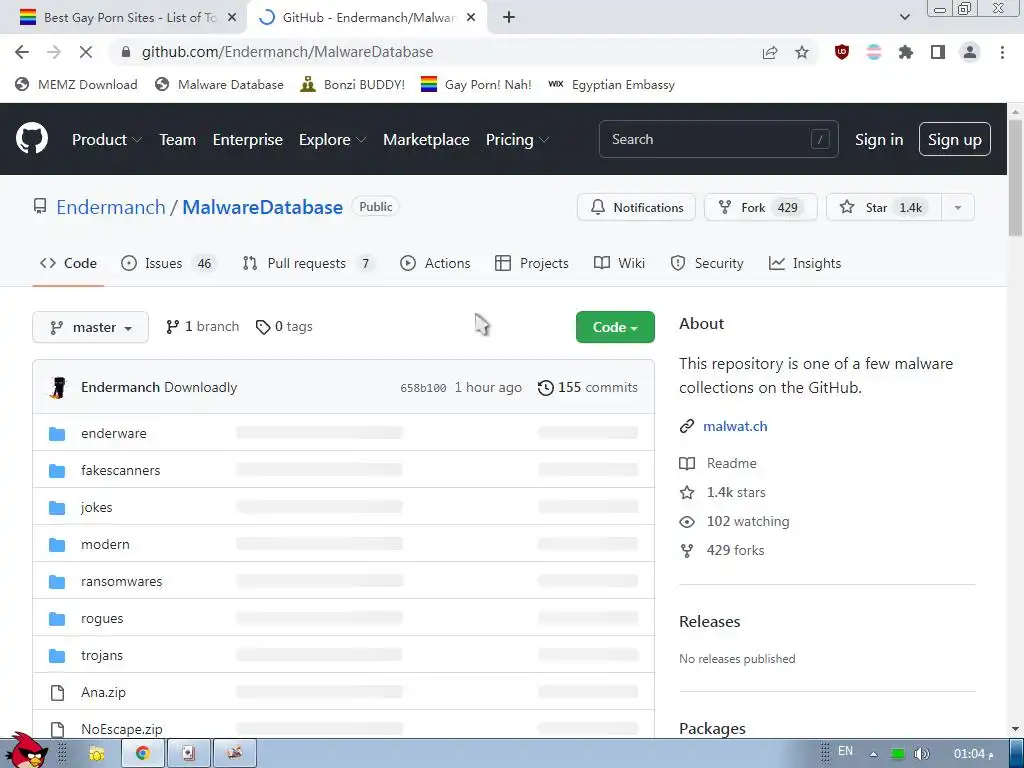Star the MalwareDatabase repository
The height and width of the screenshot is (768, 1024).
click(884, 208)
